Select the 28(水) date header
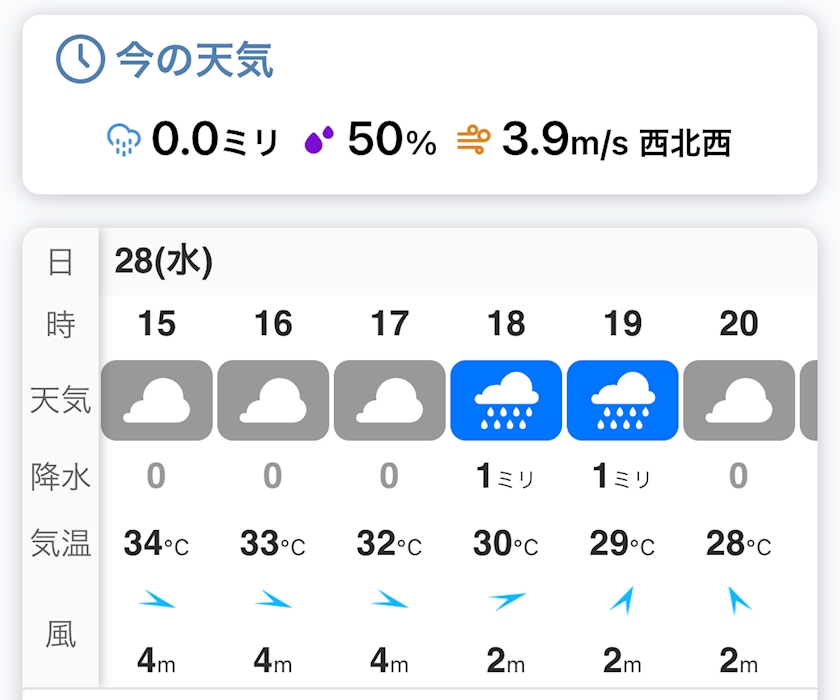The width and height of the screenshot is (840, 700). 164,261
